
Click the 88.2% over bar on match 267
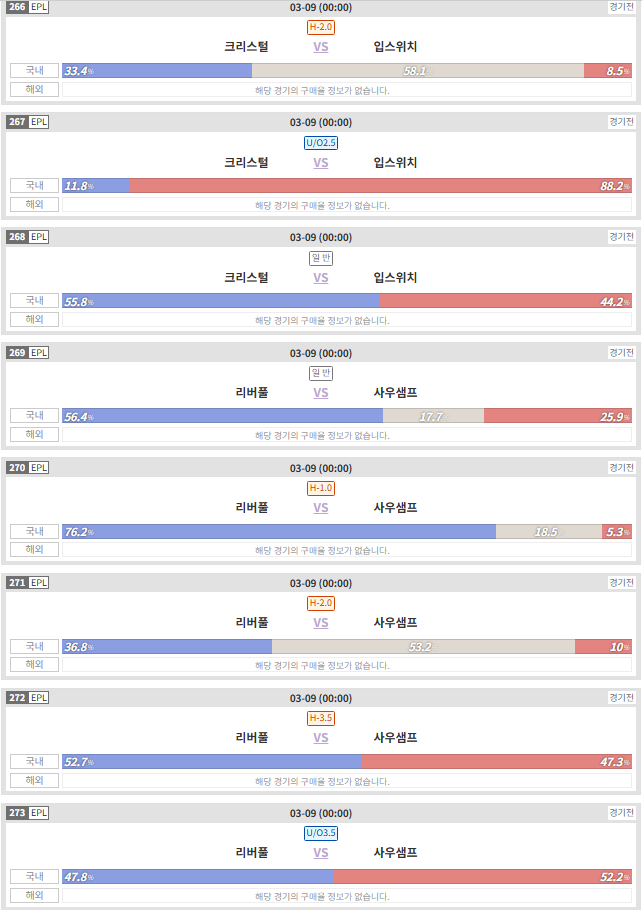(380, 186)
